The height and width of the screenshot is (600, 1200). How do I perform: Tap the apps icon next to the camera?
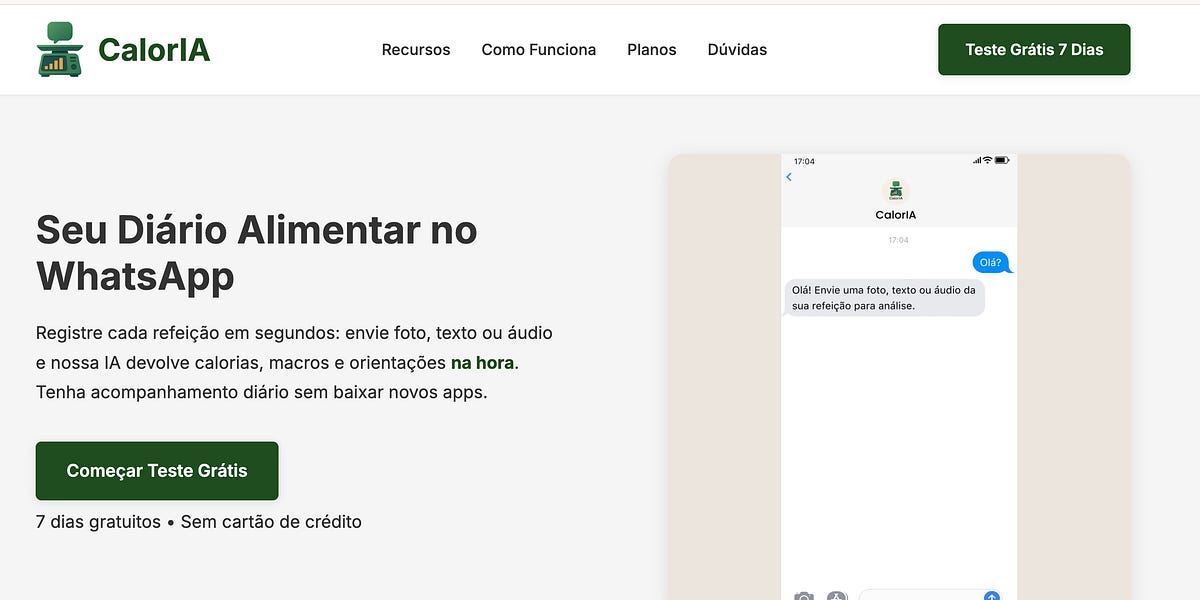(837, 596)
